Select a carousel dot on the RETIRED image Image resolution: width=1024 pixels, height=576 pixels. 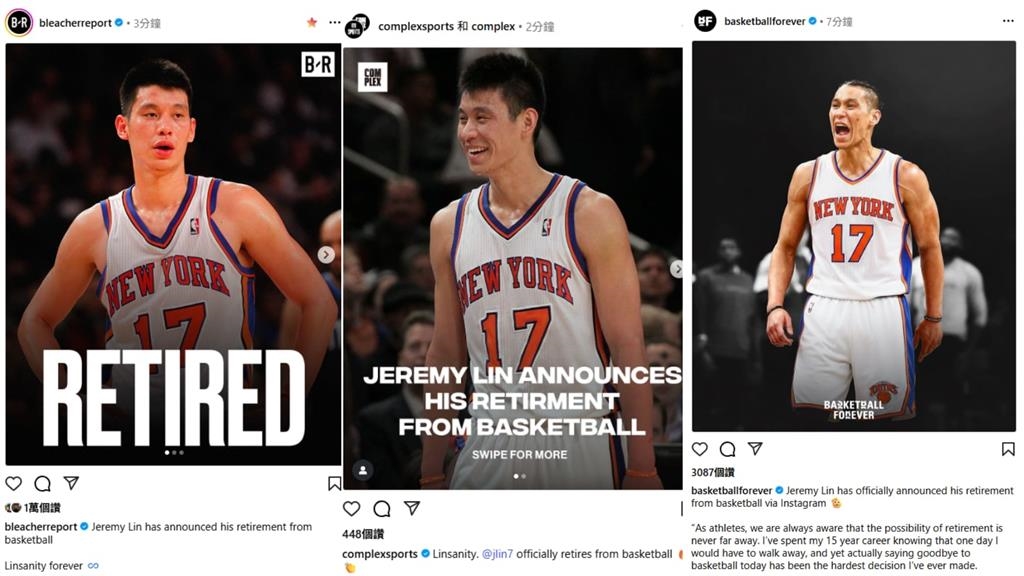click(174, 453)
